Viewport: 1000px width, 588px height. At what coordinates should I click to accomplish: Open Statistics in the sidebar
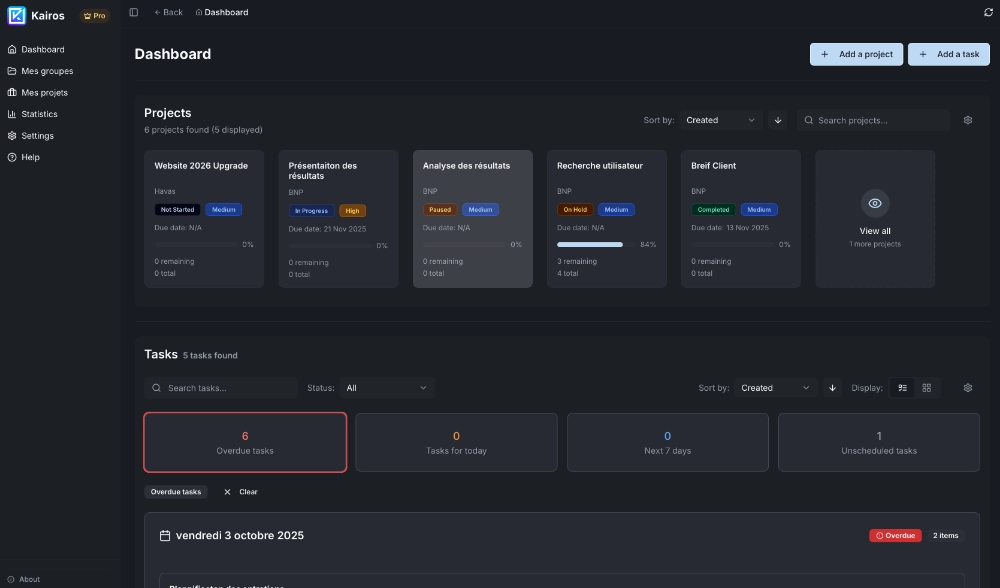(39, 114)
